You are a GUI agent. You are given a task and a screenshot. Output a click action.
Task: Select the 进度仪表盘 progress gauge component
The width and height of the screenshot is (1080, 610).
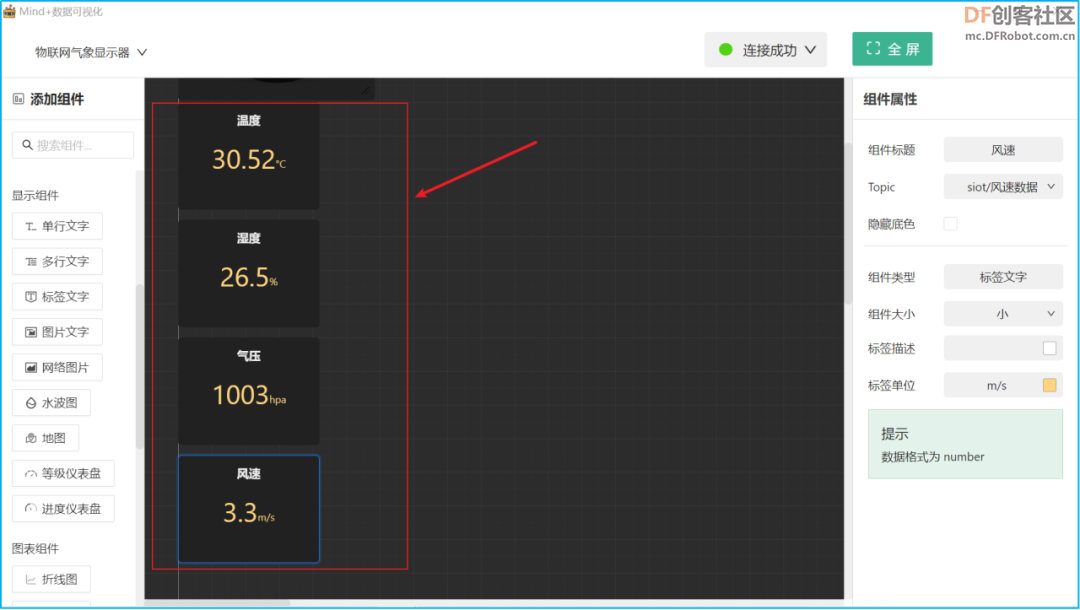pyautogui.click(x=63, y=509)
